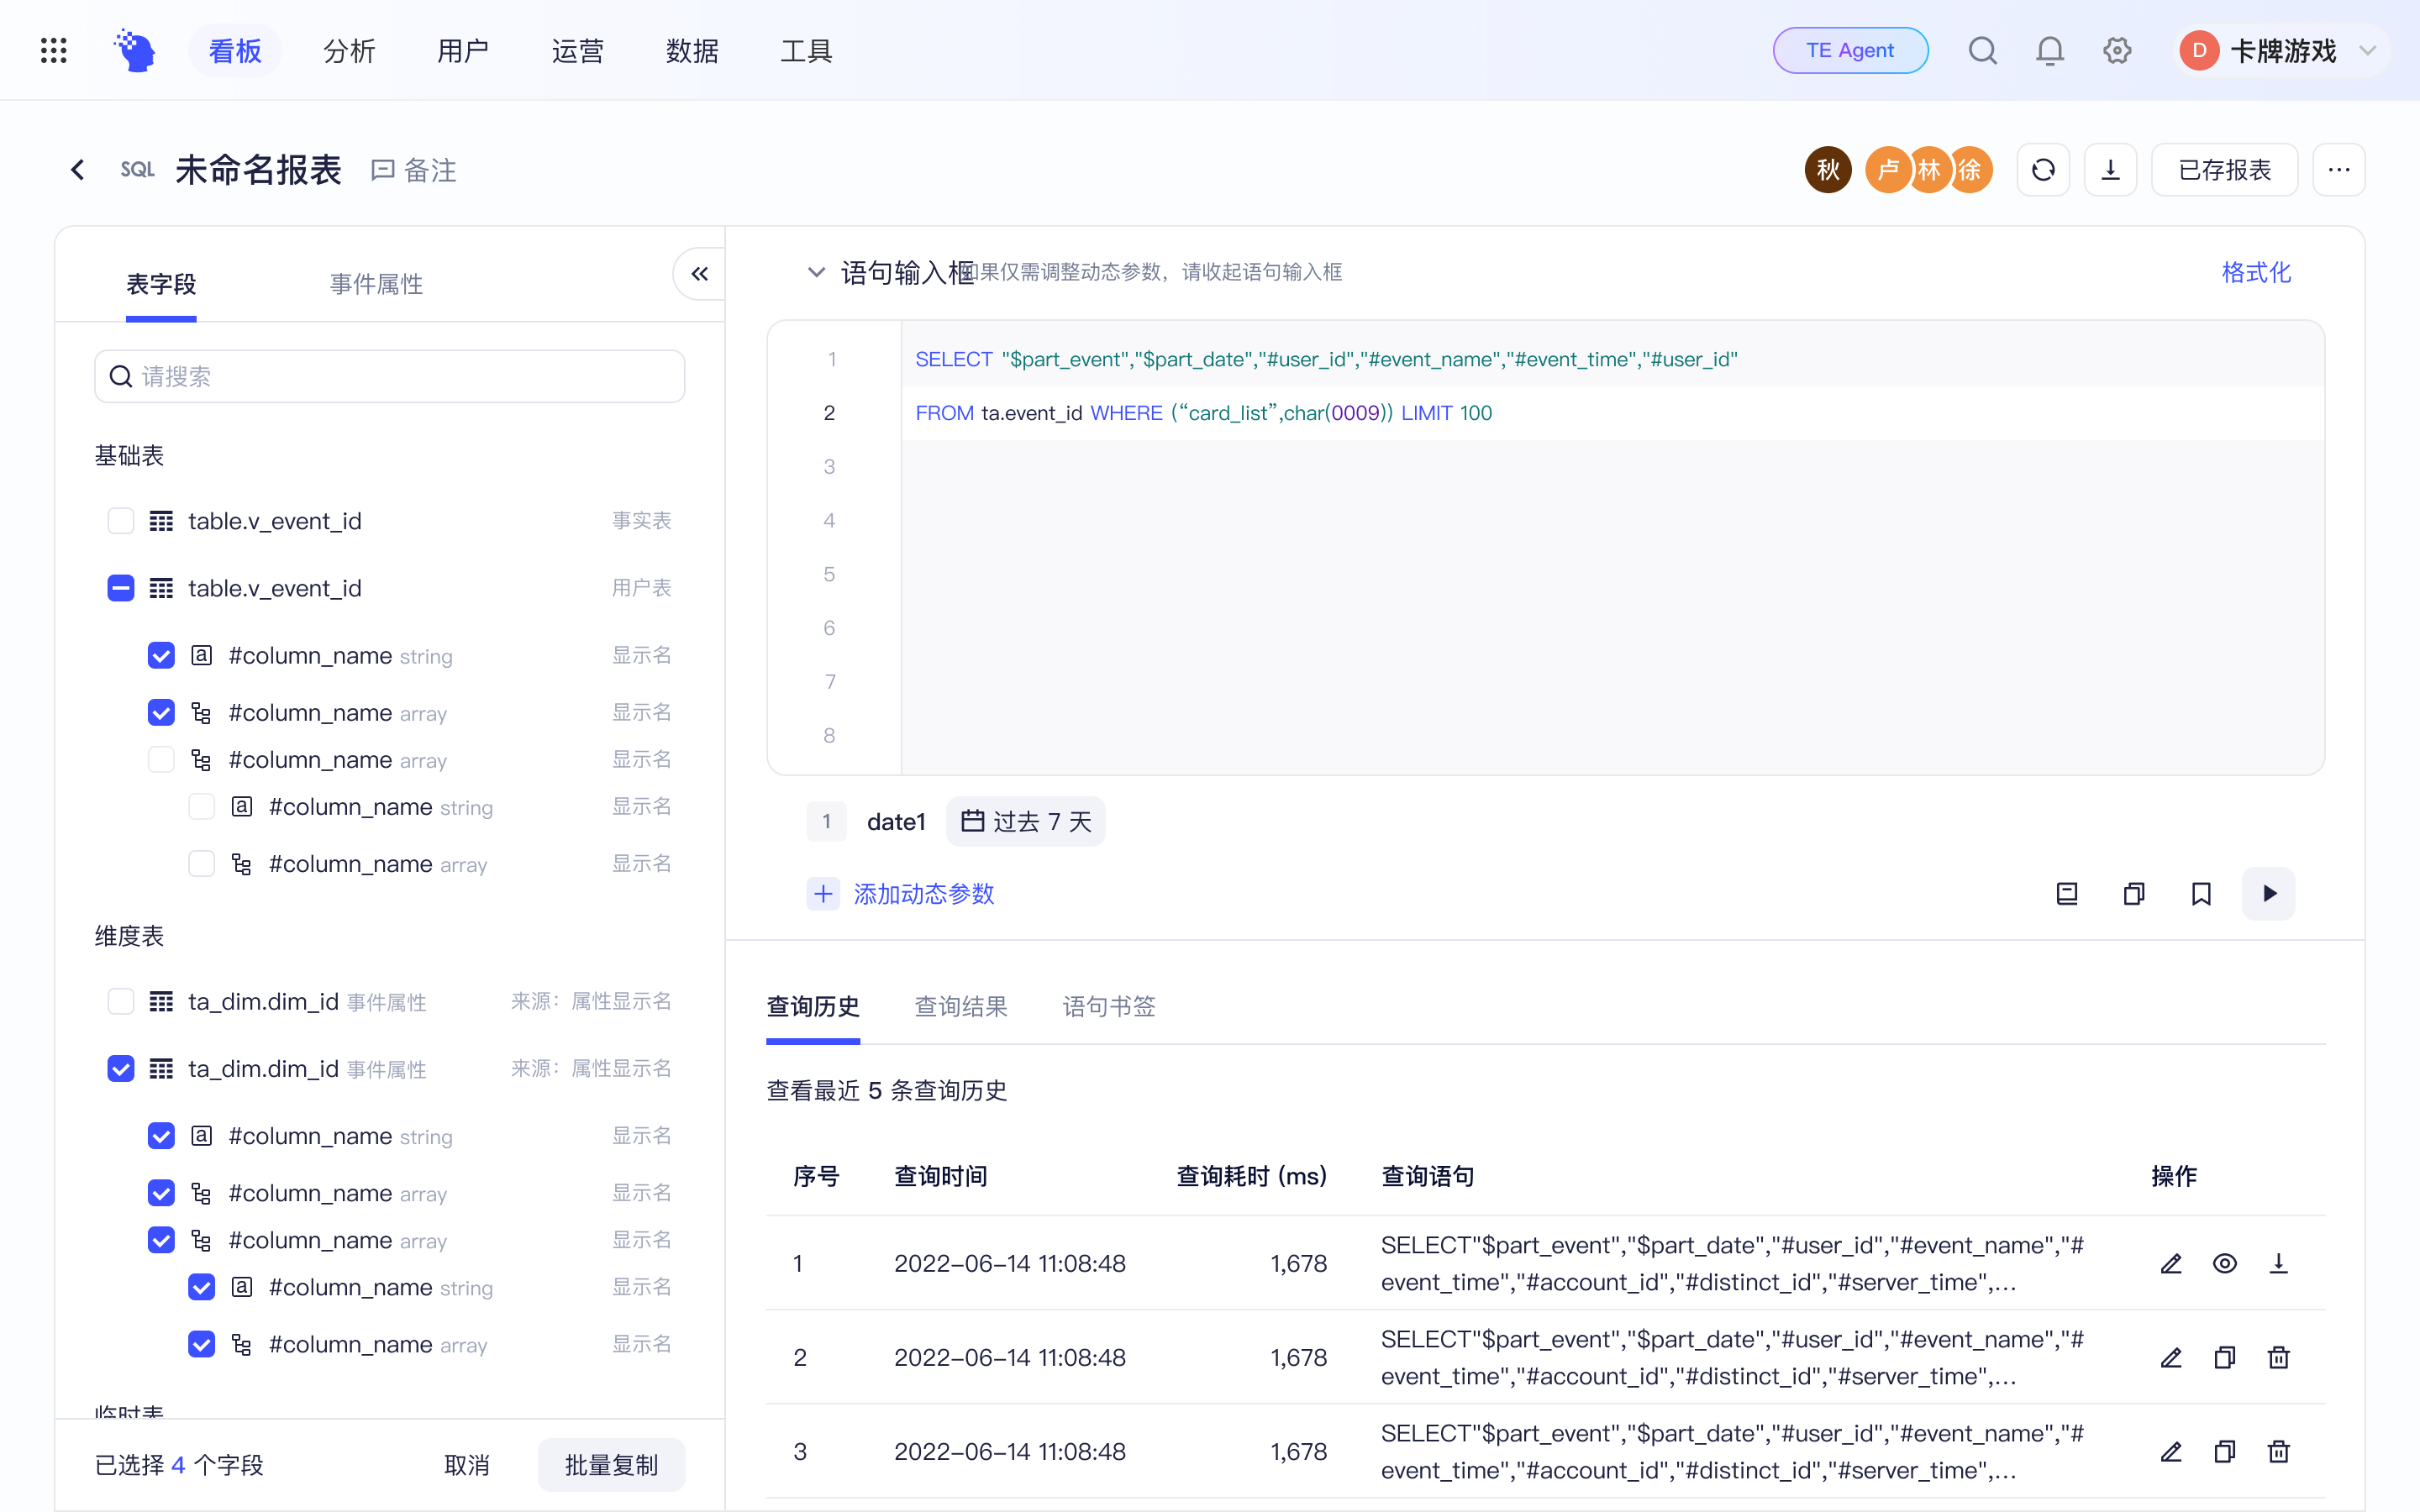Click the search magnifier icon in header
2420x1512 pixels.
(1982, 50)
